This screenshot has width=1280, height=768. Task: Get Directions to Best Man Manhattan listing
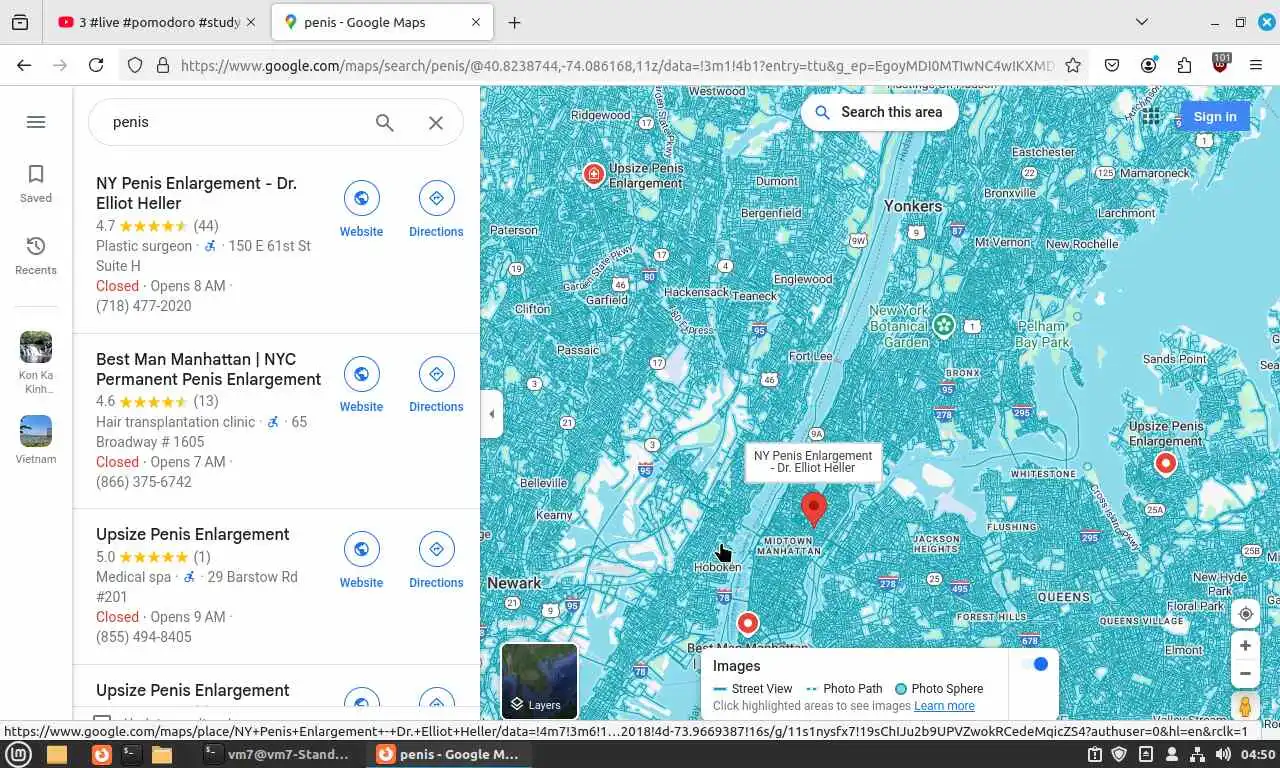(x=436, y=385)
